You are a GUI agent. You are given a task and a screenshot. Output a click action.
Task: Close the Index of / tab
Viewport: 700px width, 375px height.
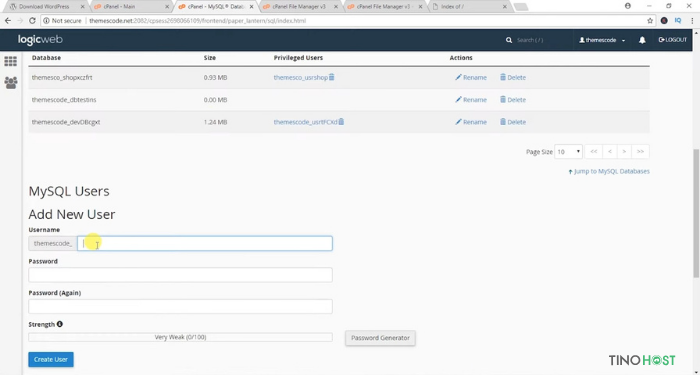(x=505, y=7)
